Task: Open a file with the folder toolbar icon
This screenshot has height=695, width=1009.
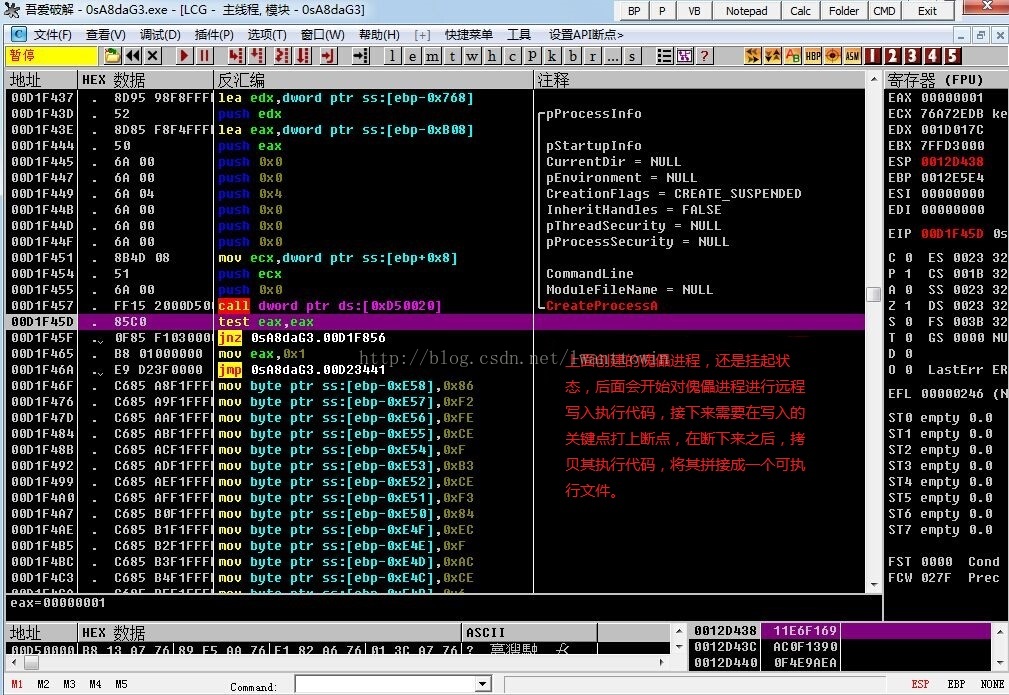Action: pyautogui.click(x=113, y=56)
